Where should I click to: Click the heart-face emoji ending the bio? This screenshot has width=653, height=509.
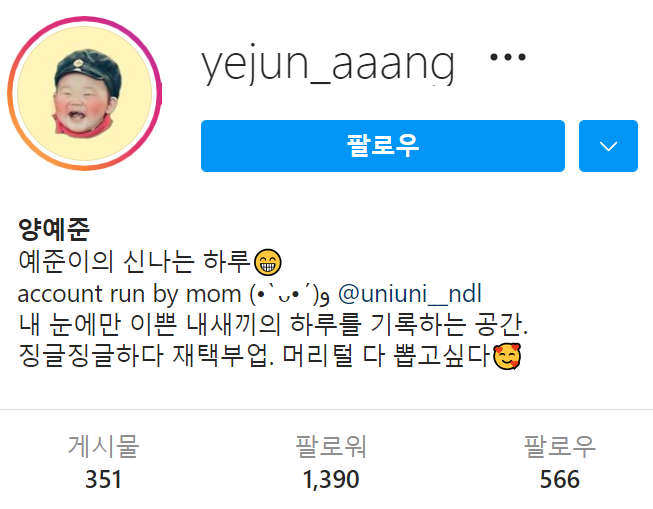(507, 356)
